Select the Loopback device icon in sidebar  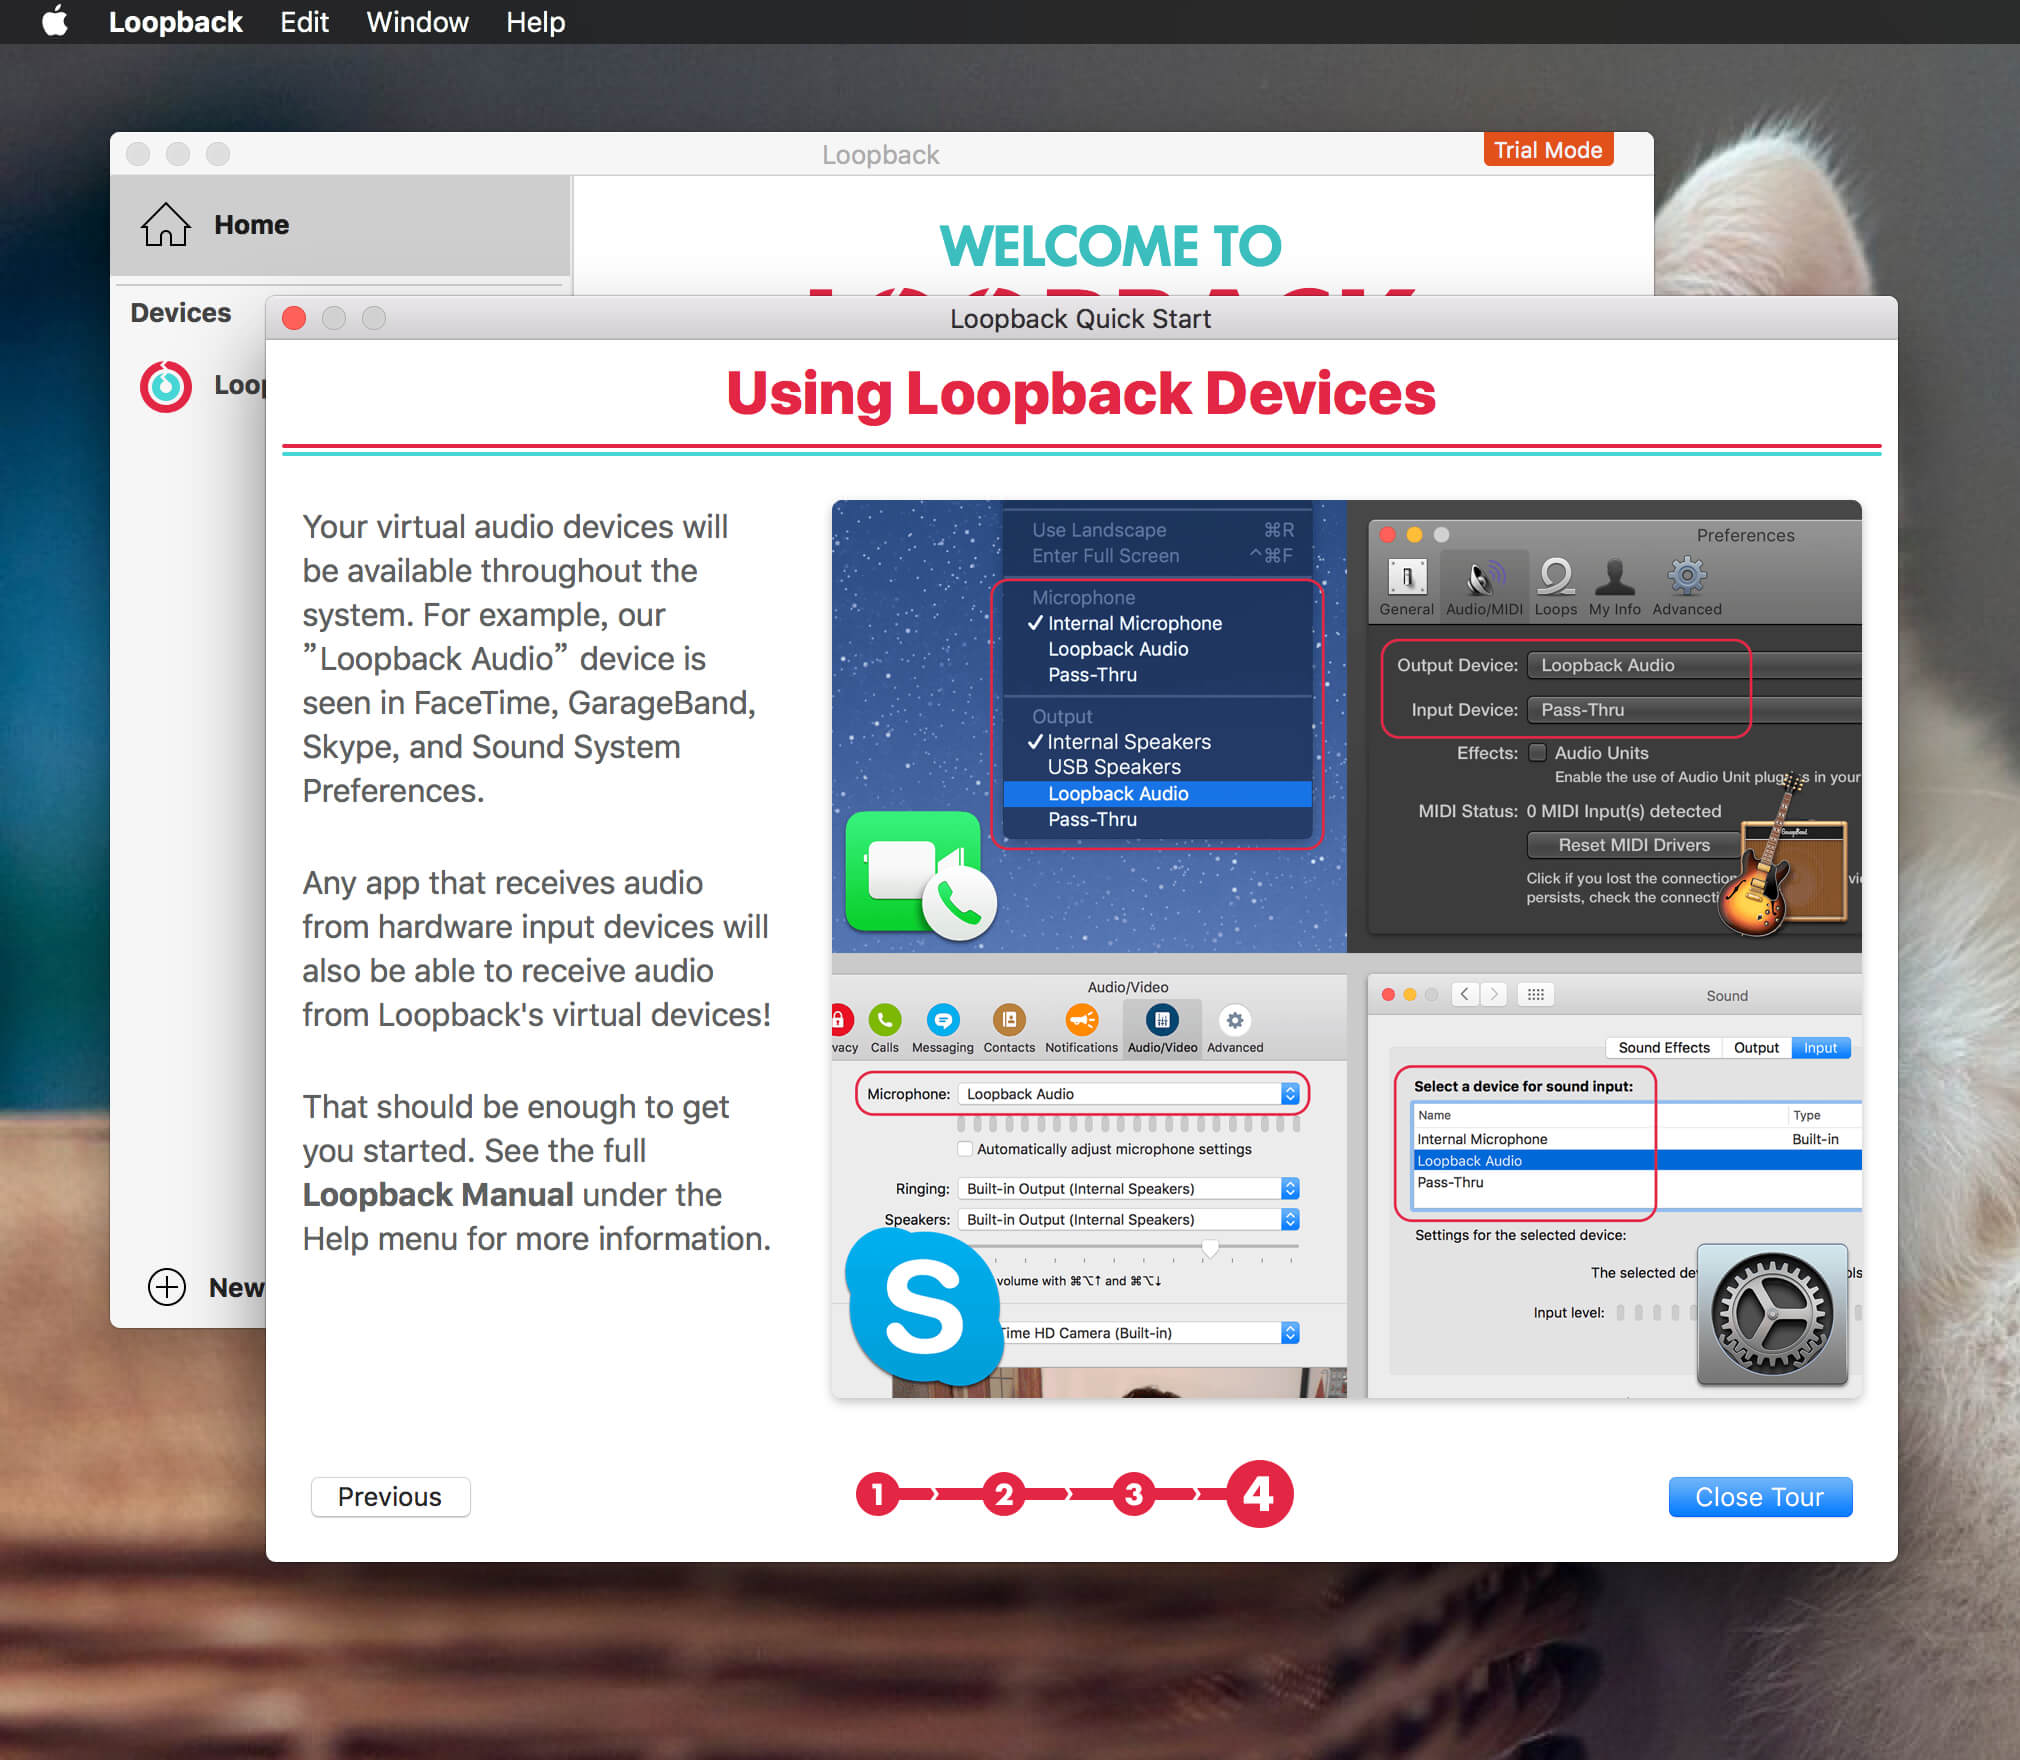(x=165, y=385)
